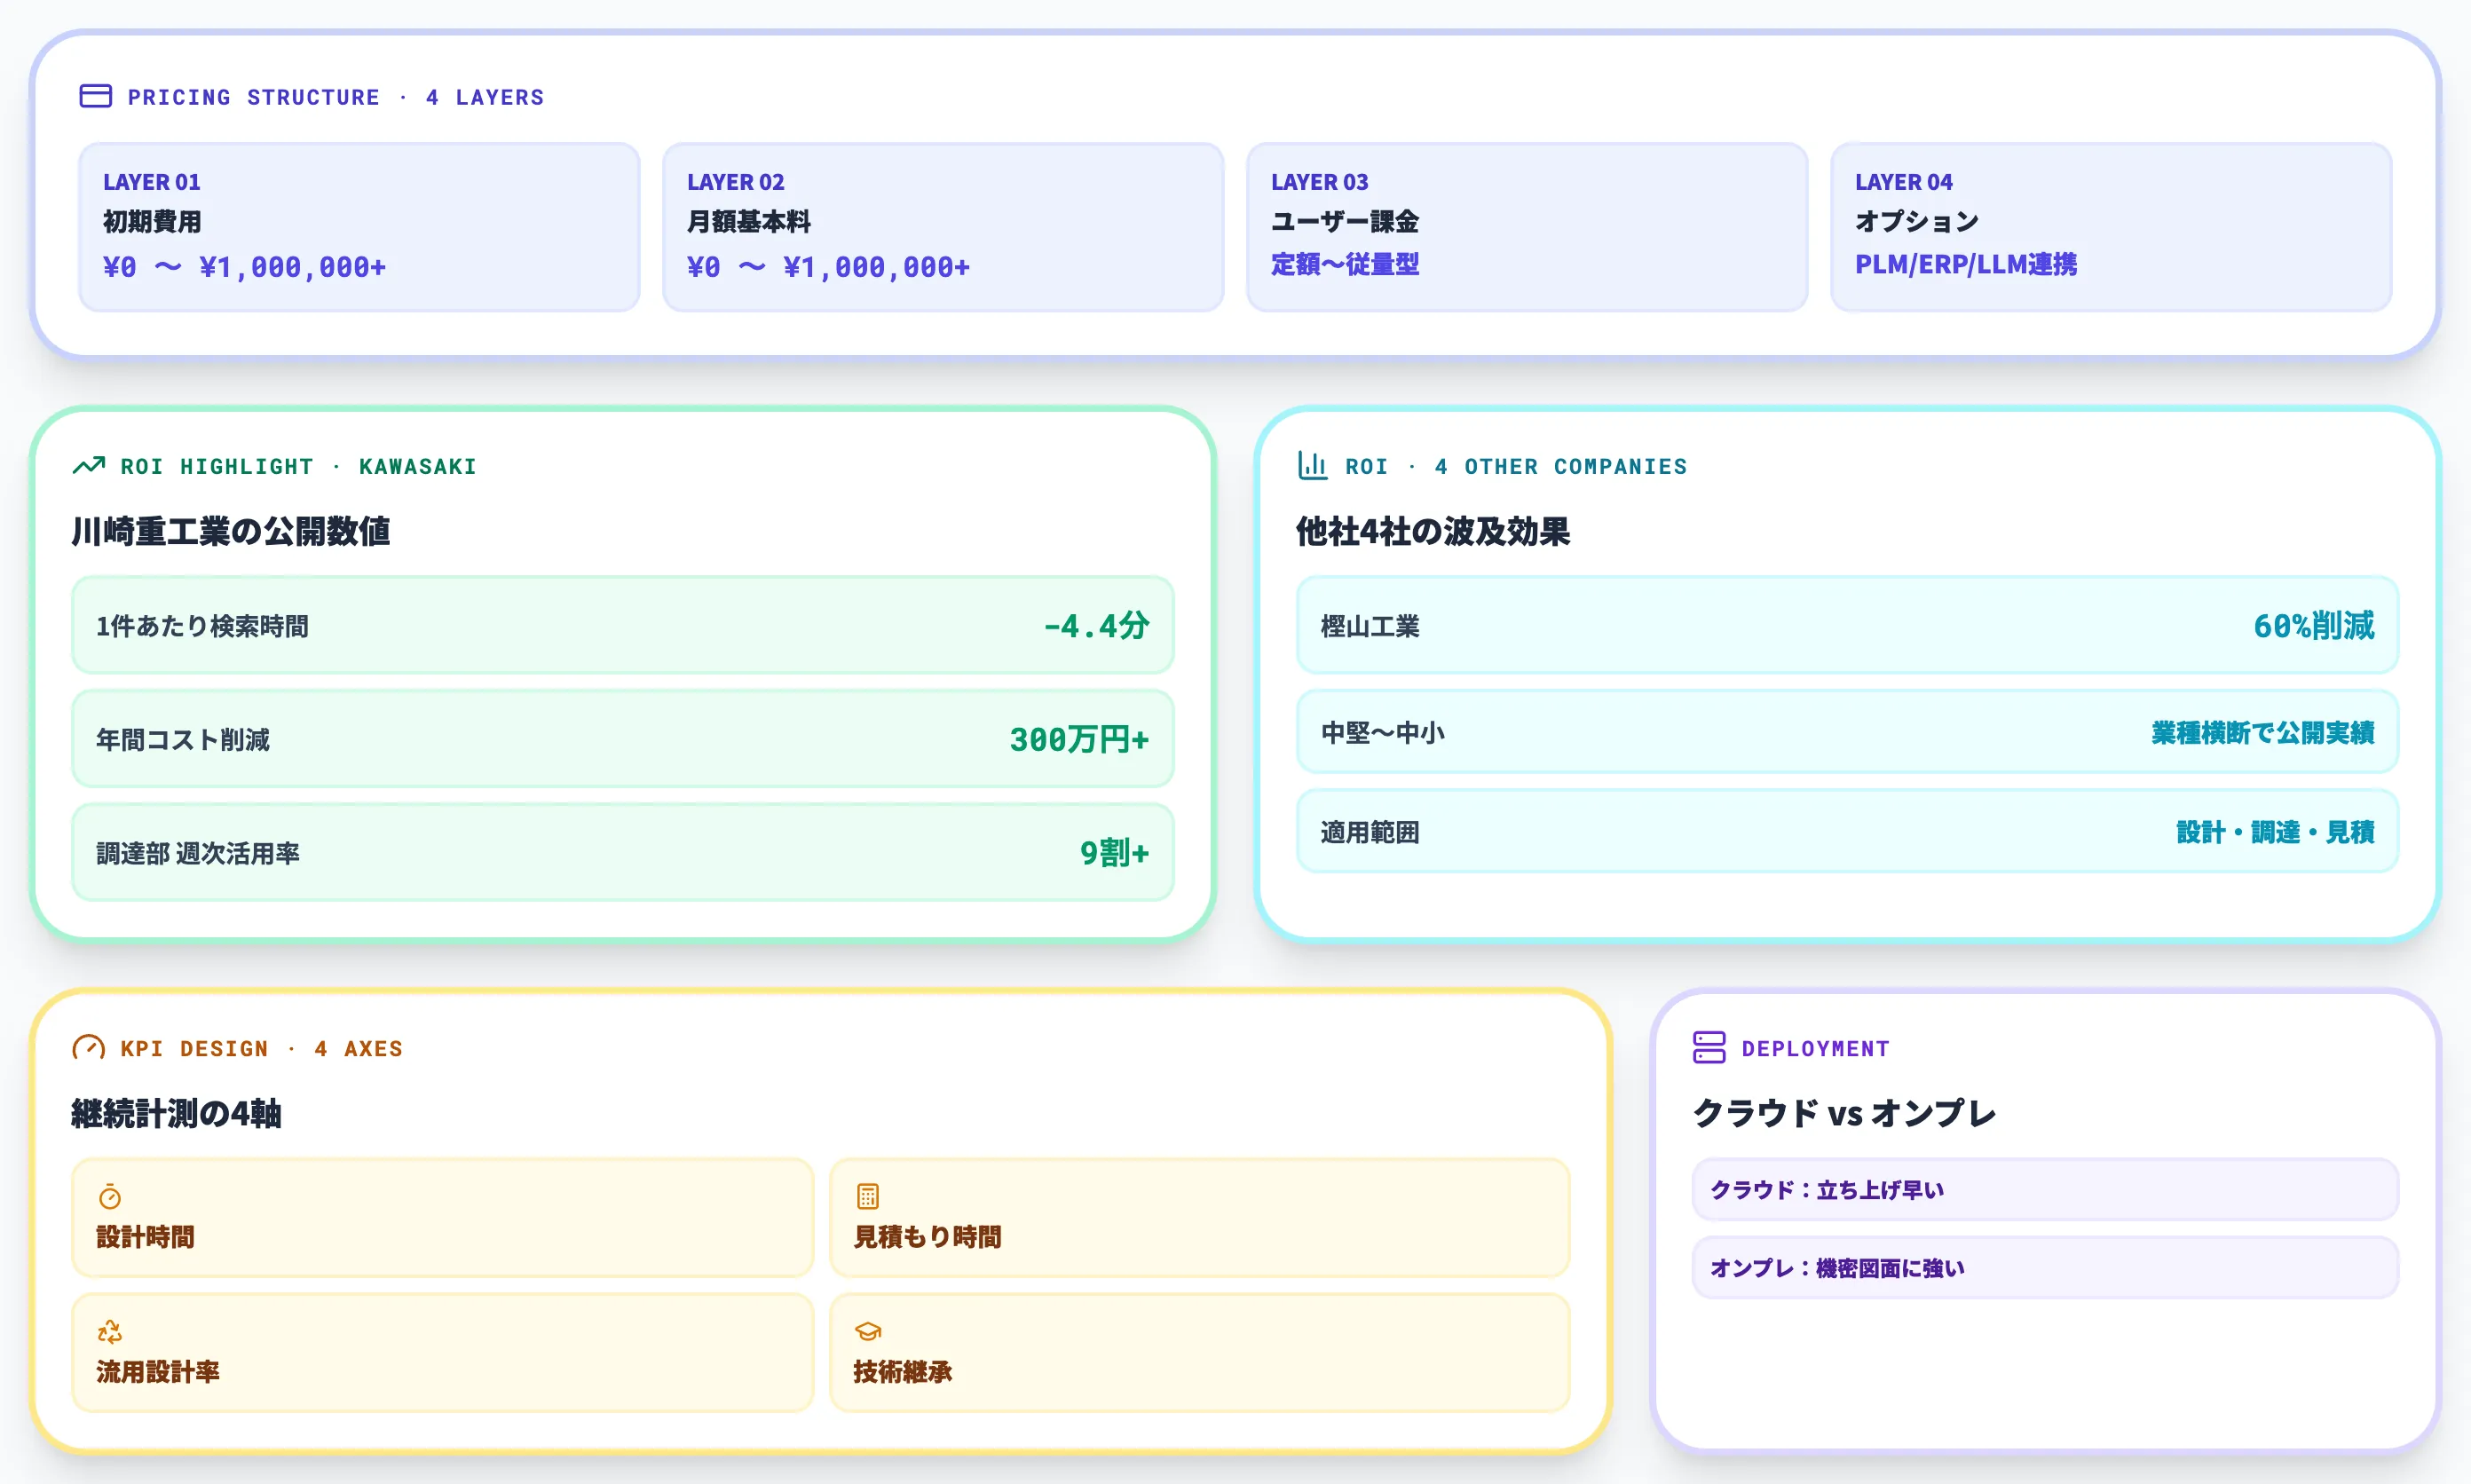Select the LAYER 02 月額基本料 card
Image resolution: width=2471 pixels, height=1484 pixels.
tap(943, 227)
